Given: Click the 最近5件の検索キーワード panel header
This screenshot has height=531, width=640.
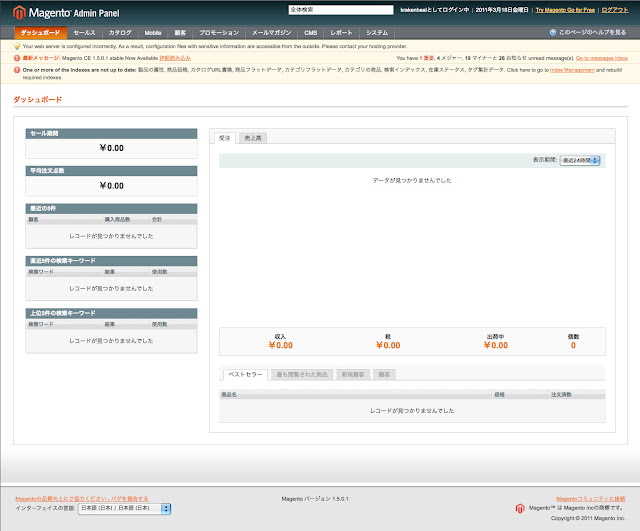Looking at the screenshot, I should click(x=111, y=261).
